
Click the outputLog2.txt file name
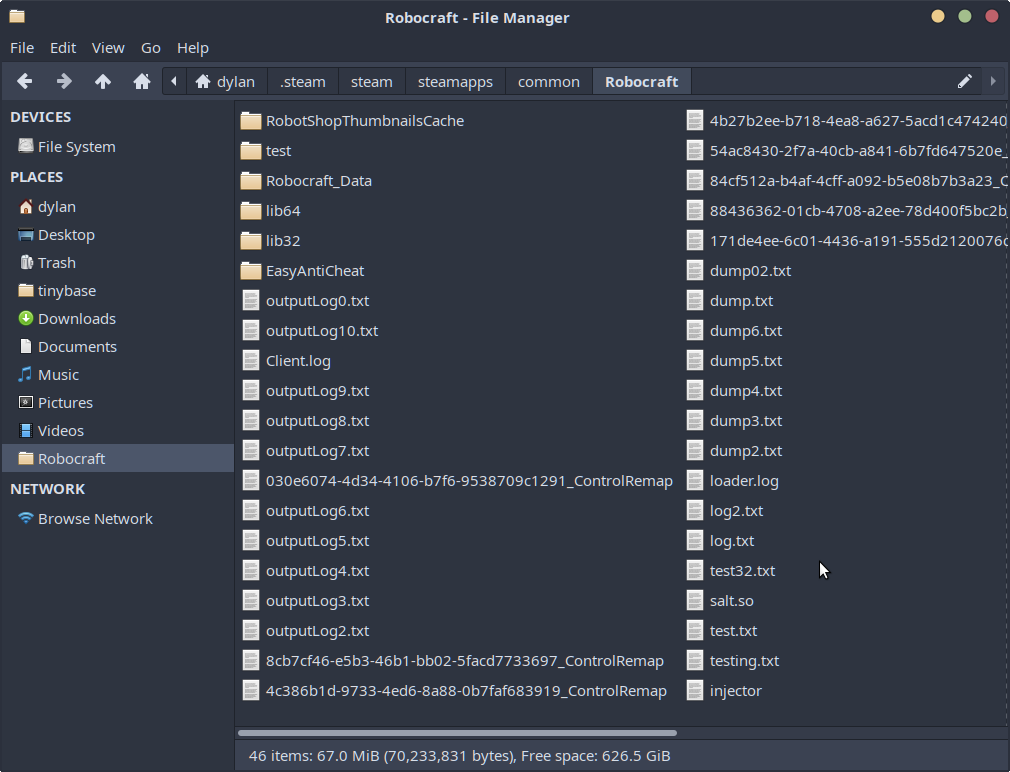click(x=318, y=631)
